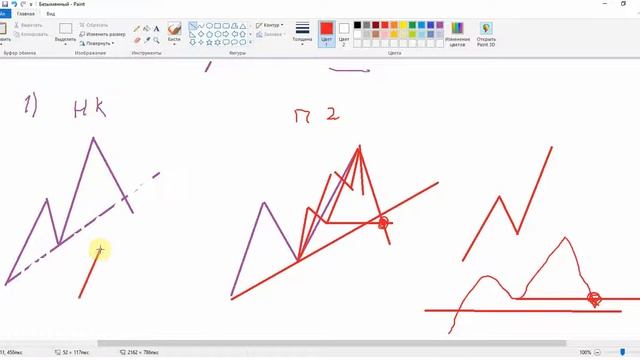This screenshot has height=360, width=640.
Task: Select the Hexagon shape
Action: (x=218, y=34)
